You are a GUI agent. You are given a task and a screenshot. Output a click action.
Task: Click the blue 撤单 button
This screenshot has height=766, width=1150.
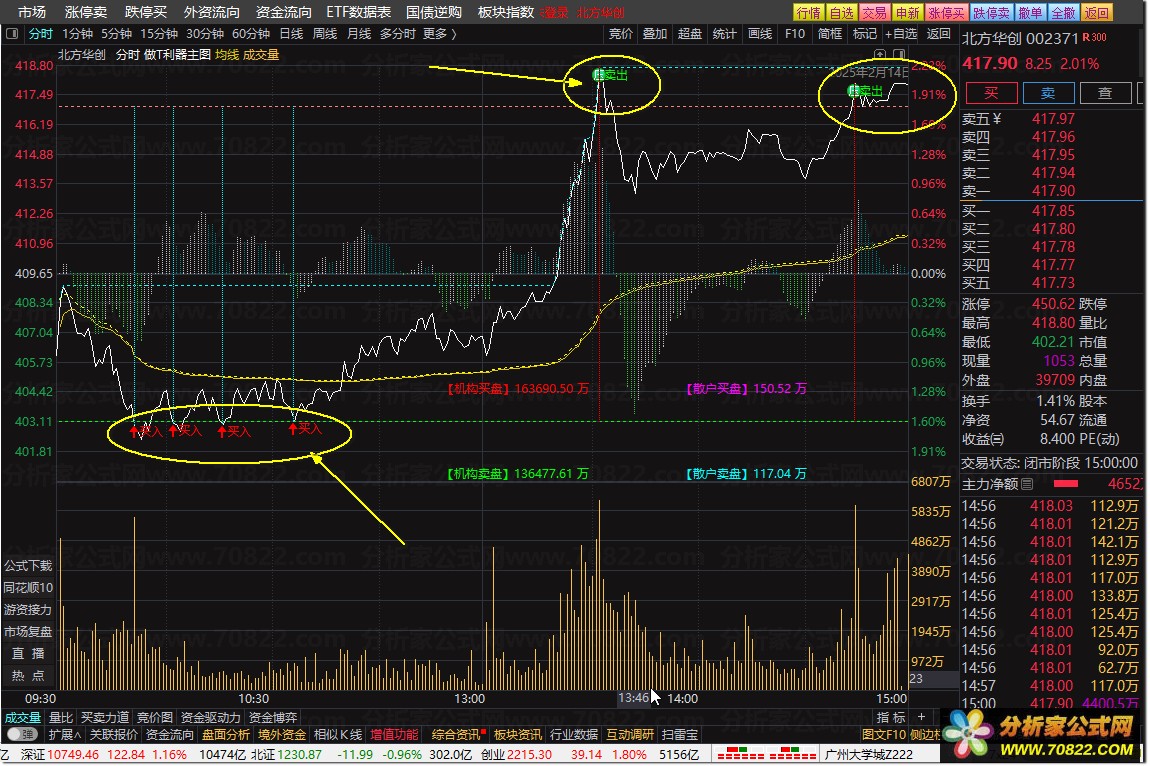click(x=1030, y=12)
